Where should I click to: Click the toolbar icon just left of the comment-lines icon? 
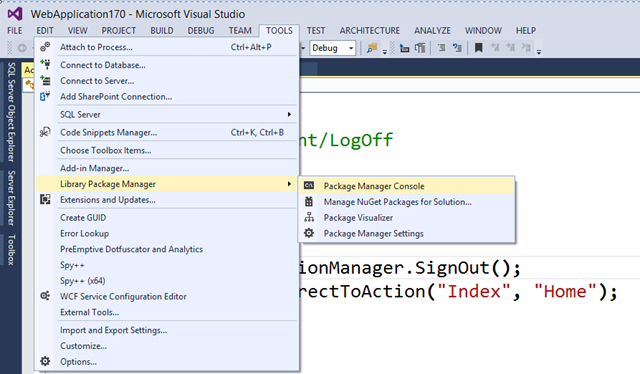point(420,48)
